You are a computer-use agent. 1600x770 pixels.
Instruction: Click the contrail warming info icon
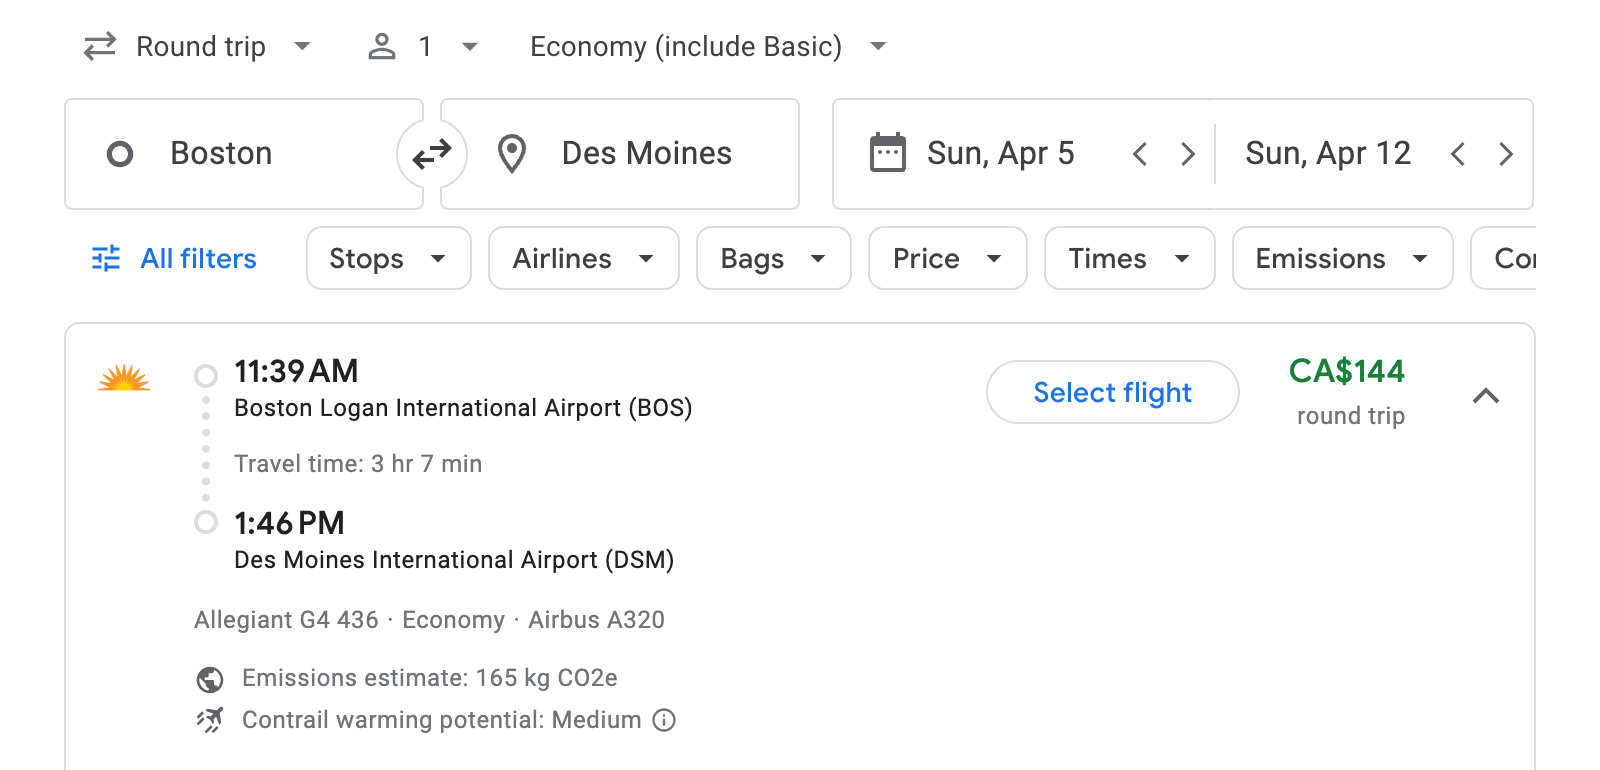tap(664, 720)
